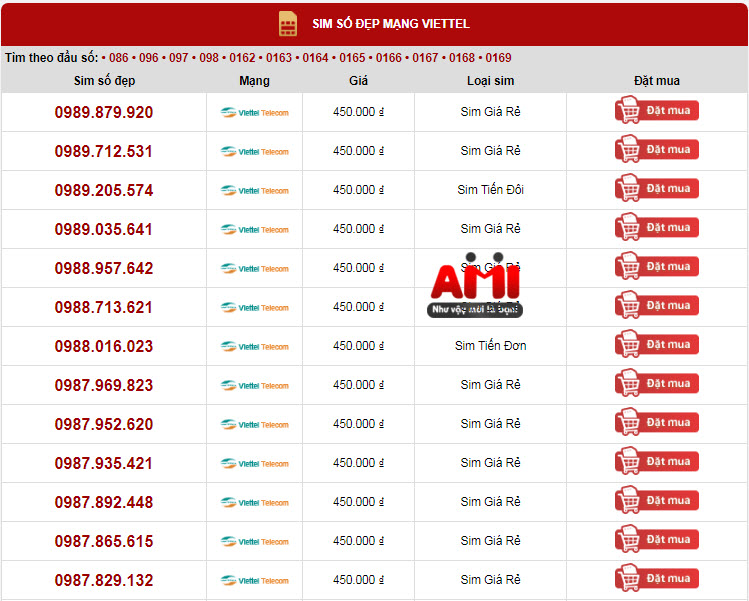Order SIM 0988.016.023 with Đặt mua
749x601 pixels.
pyautogui.click(x=657, y=344)
